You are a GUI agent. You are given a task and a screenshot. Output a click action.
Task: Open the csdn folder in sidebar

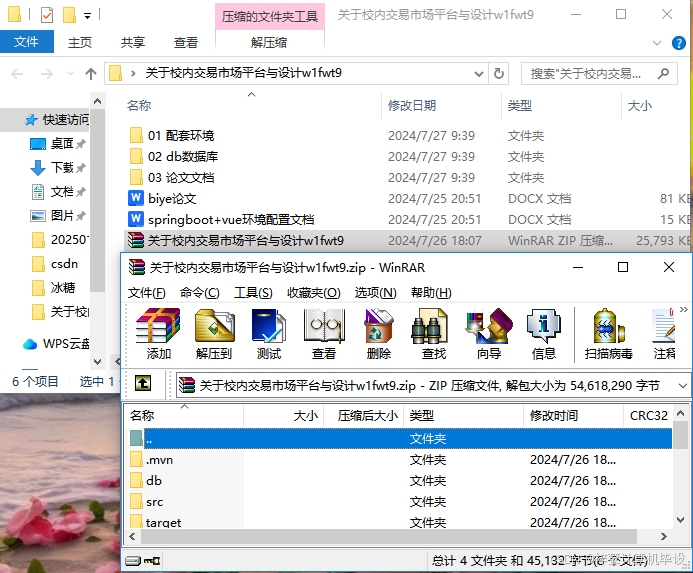55,264
